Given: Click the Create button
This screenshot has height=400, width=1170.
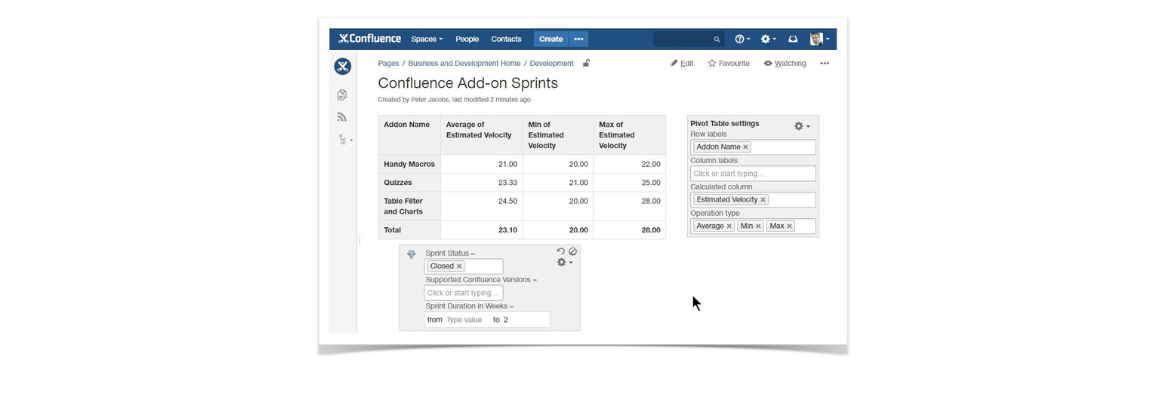Looking at the screenshot, I should coord(551,39).
